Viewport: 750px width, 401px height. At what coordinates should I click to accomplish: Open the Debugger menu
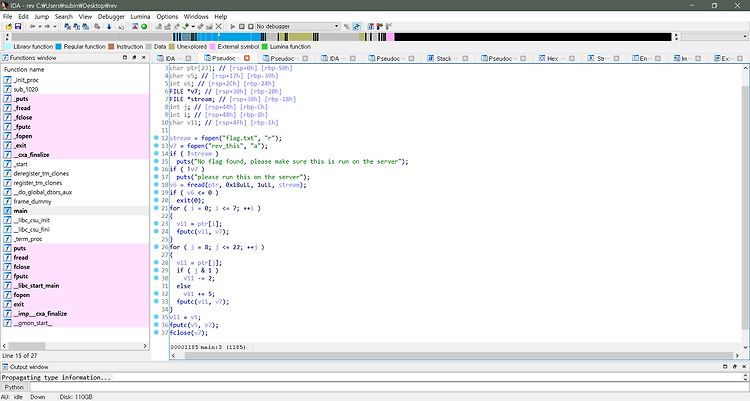pos(111,16)
